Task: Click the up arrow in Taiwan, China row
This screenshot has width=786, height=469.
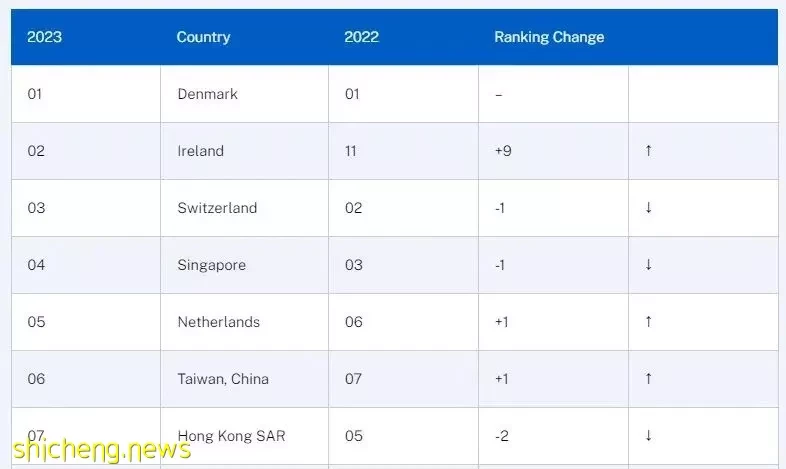Action: coord(648,378)
